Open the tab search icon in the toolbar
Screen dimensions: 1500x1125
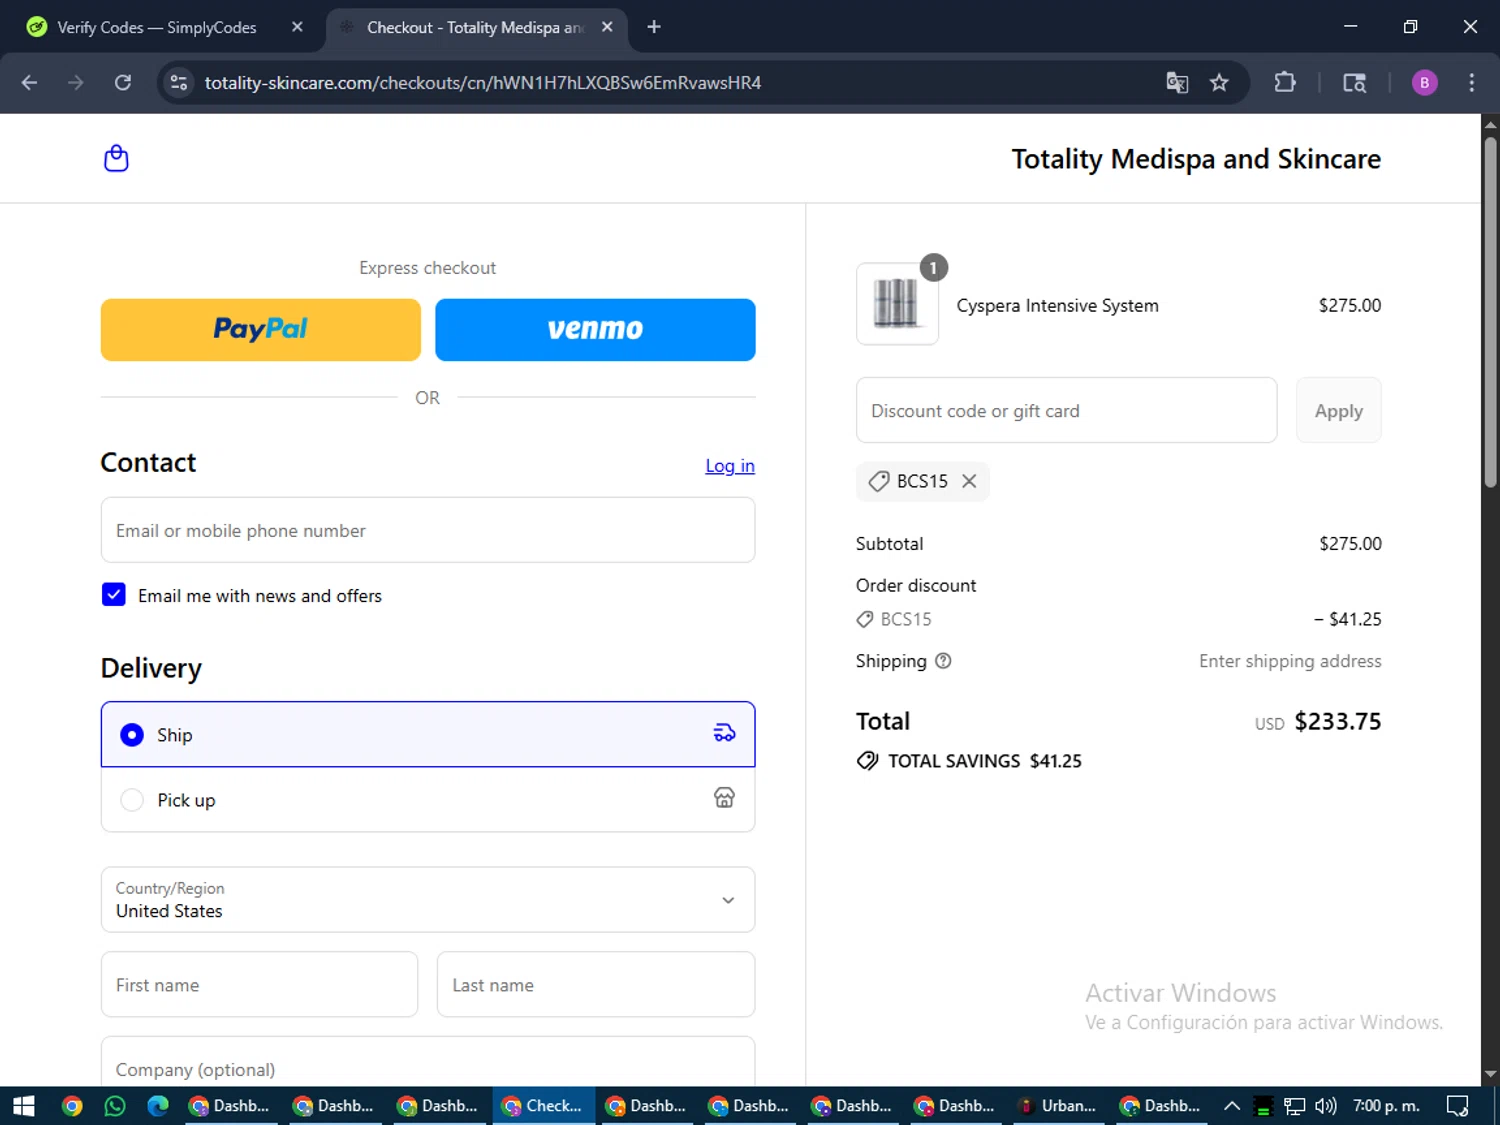(1354, 83)
